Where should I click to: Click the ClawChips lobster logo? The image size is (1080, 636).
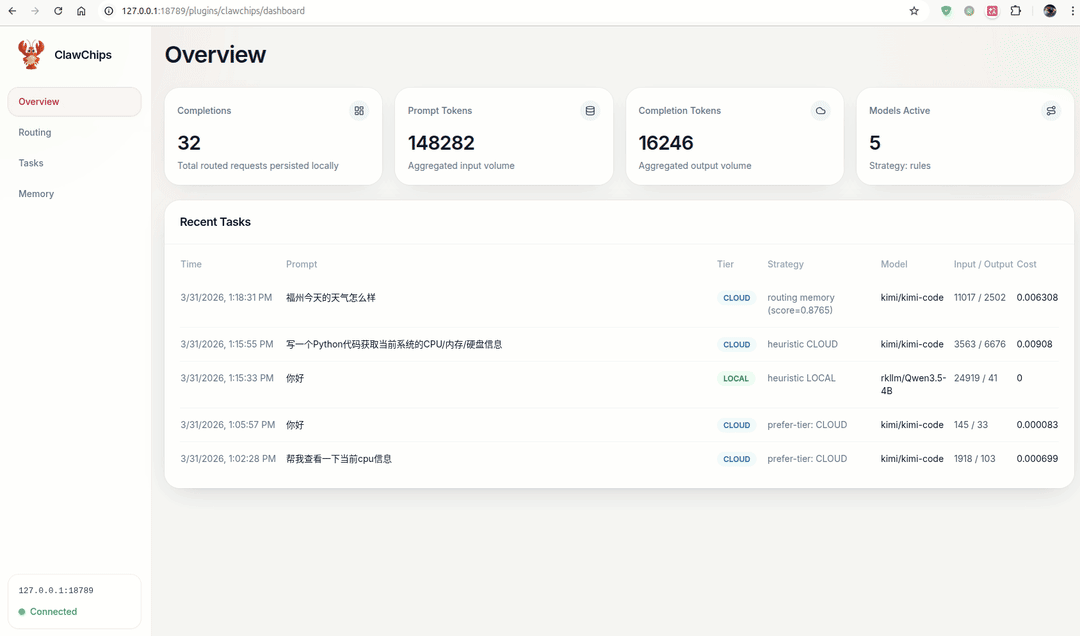tap(31, 55)
